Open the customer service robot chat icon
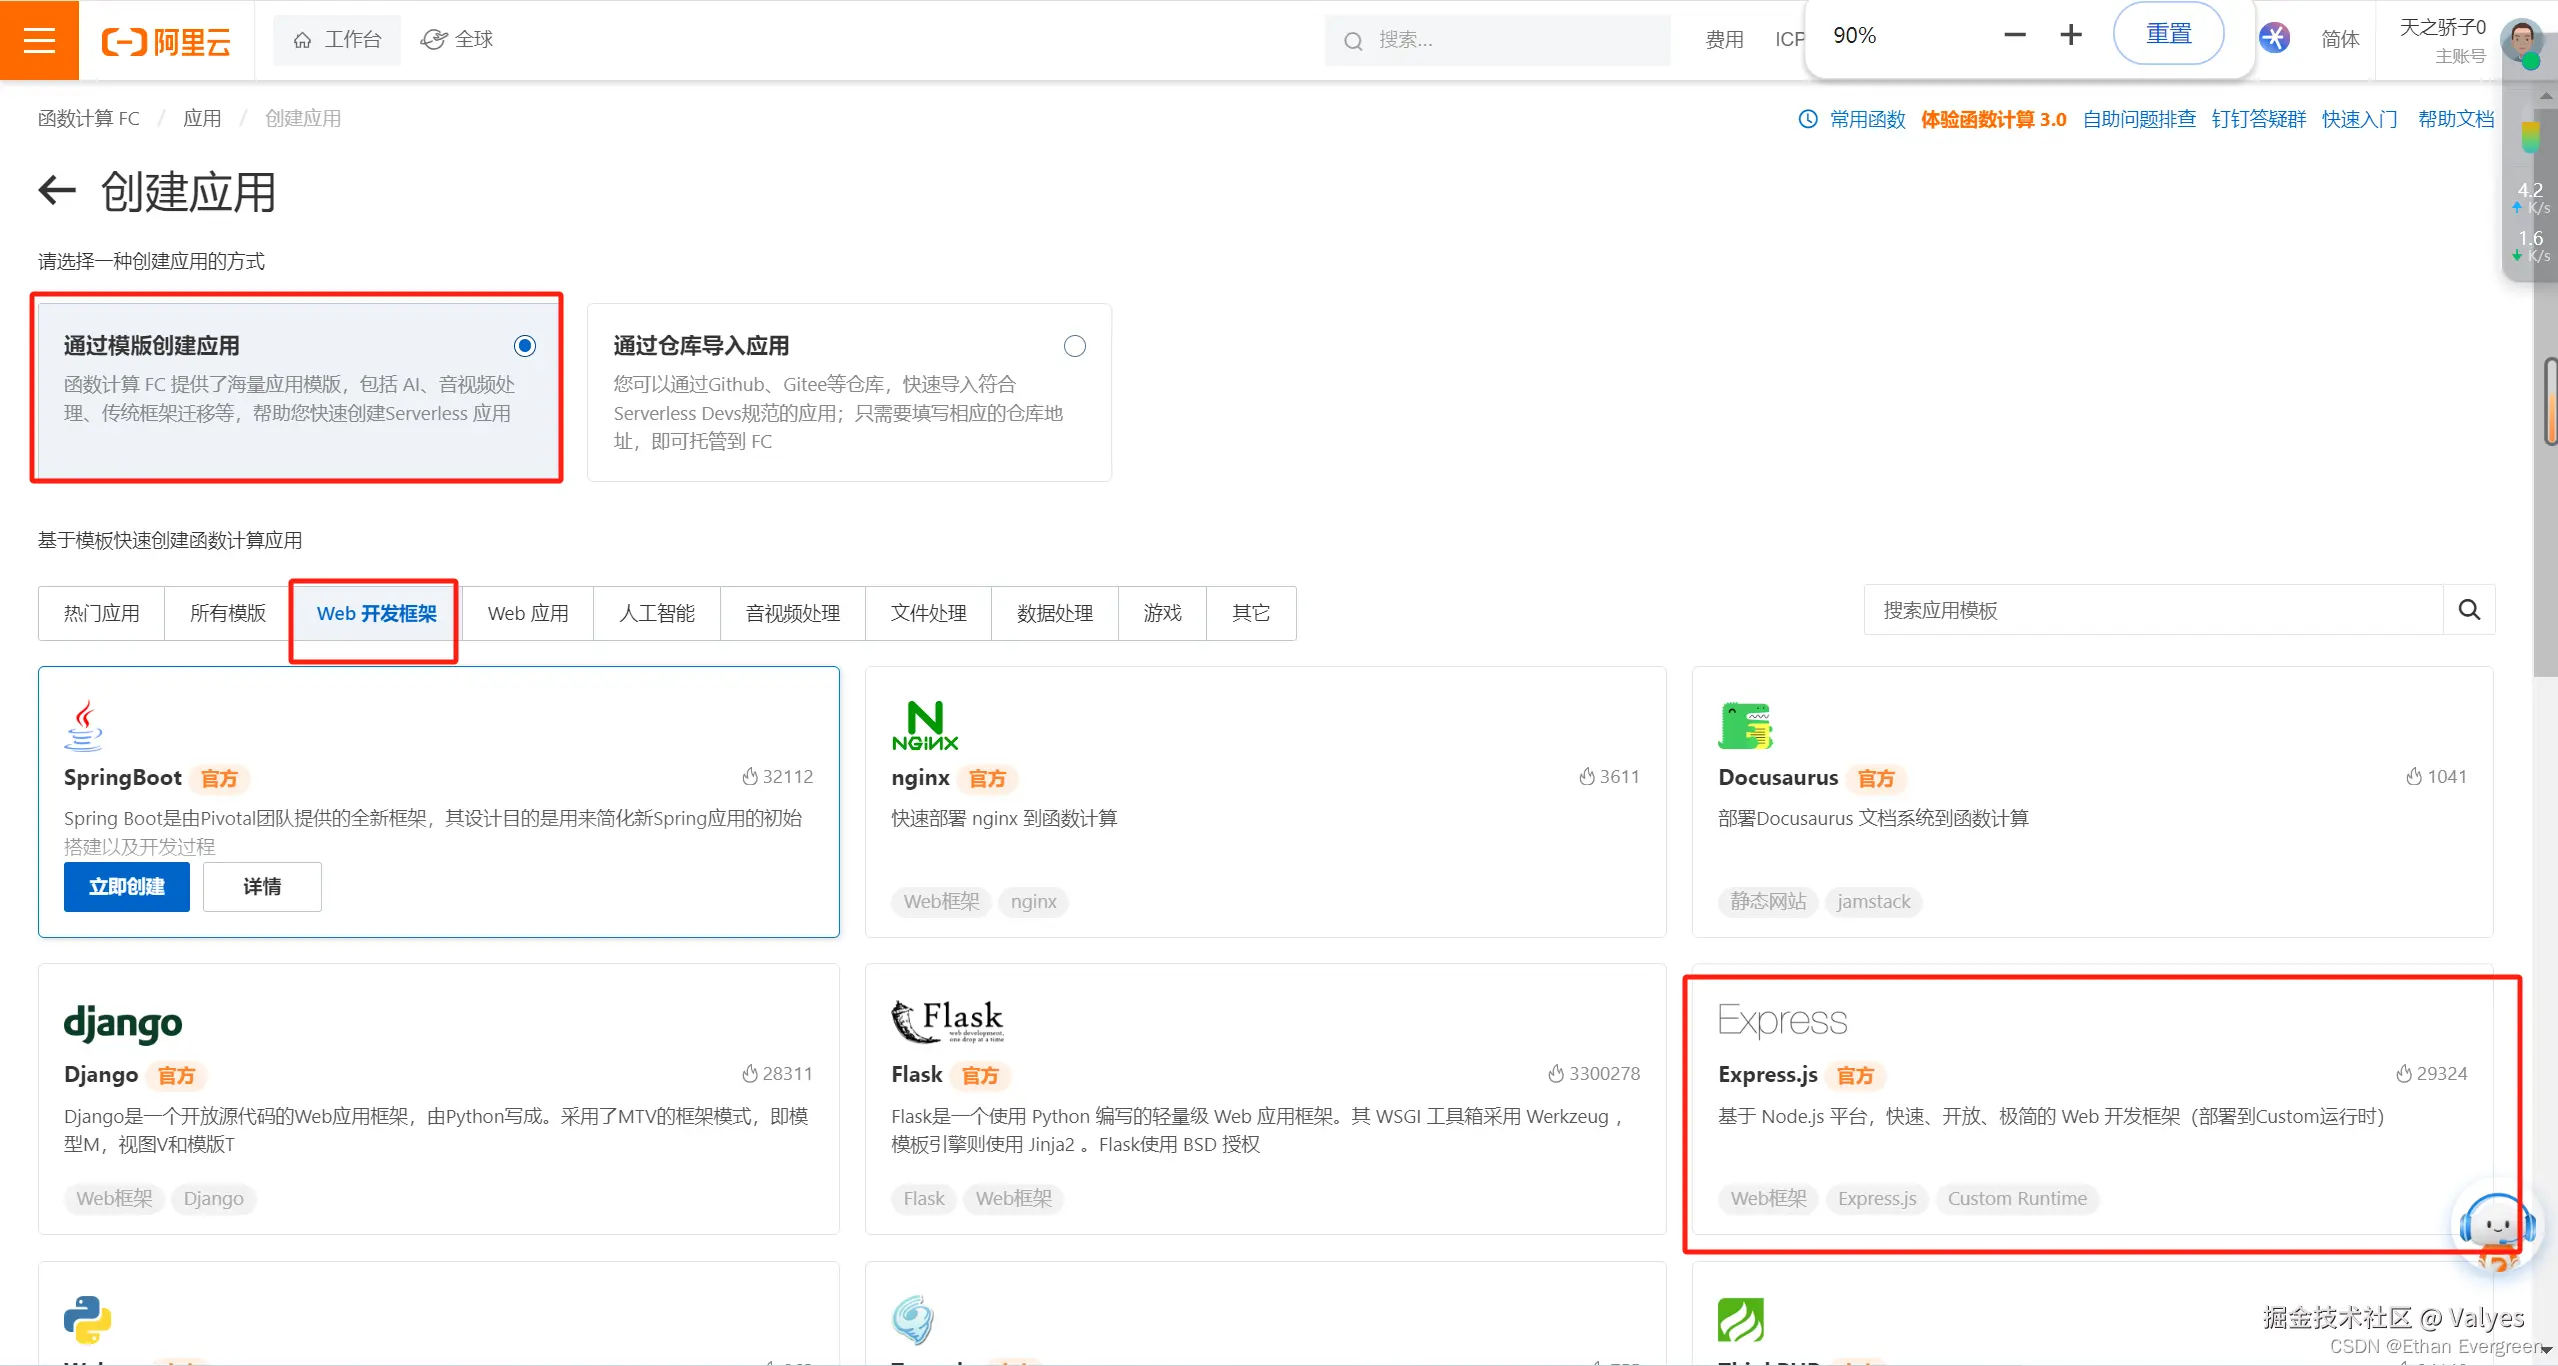Viewport: 2558px width, 1366px height. 2496,1227
